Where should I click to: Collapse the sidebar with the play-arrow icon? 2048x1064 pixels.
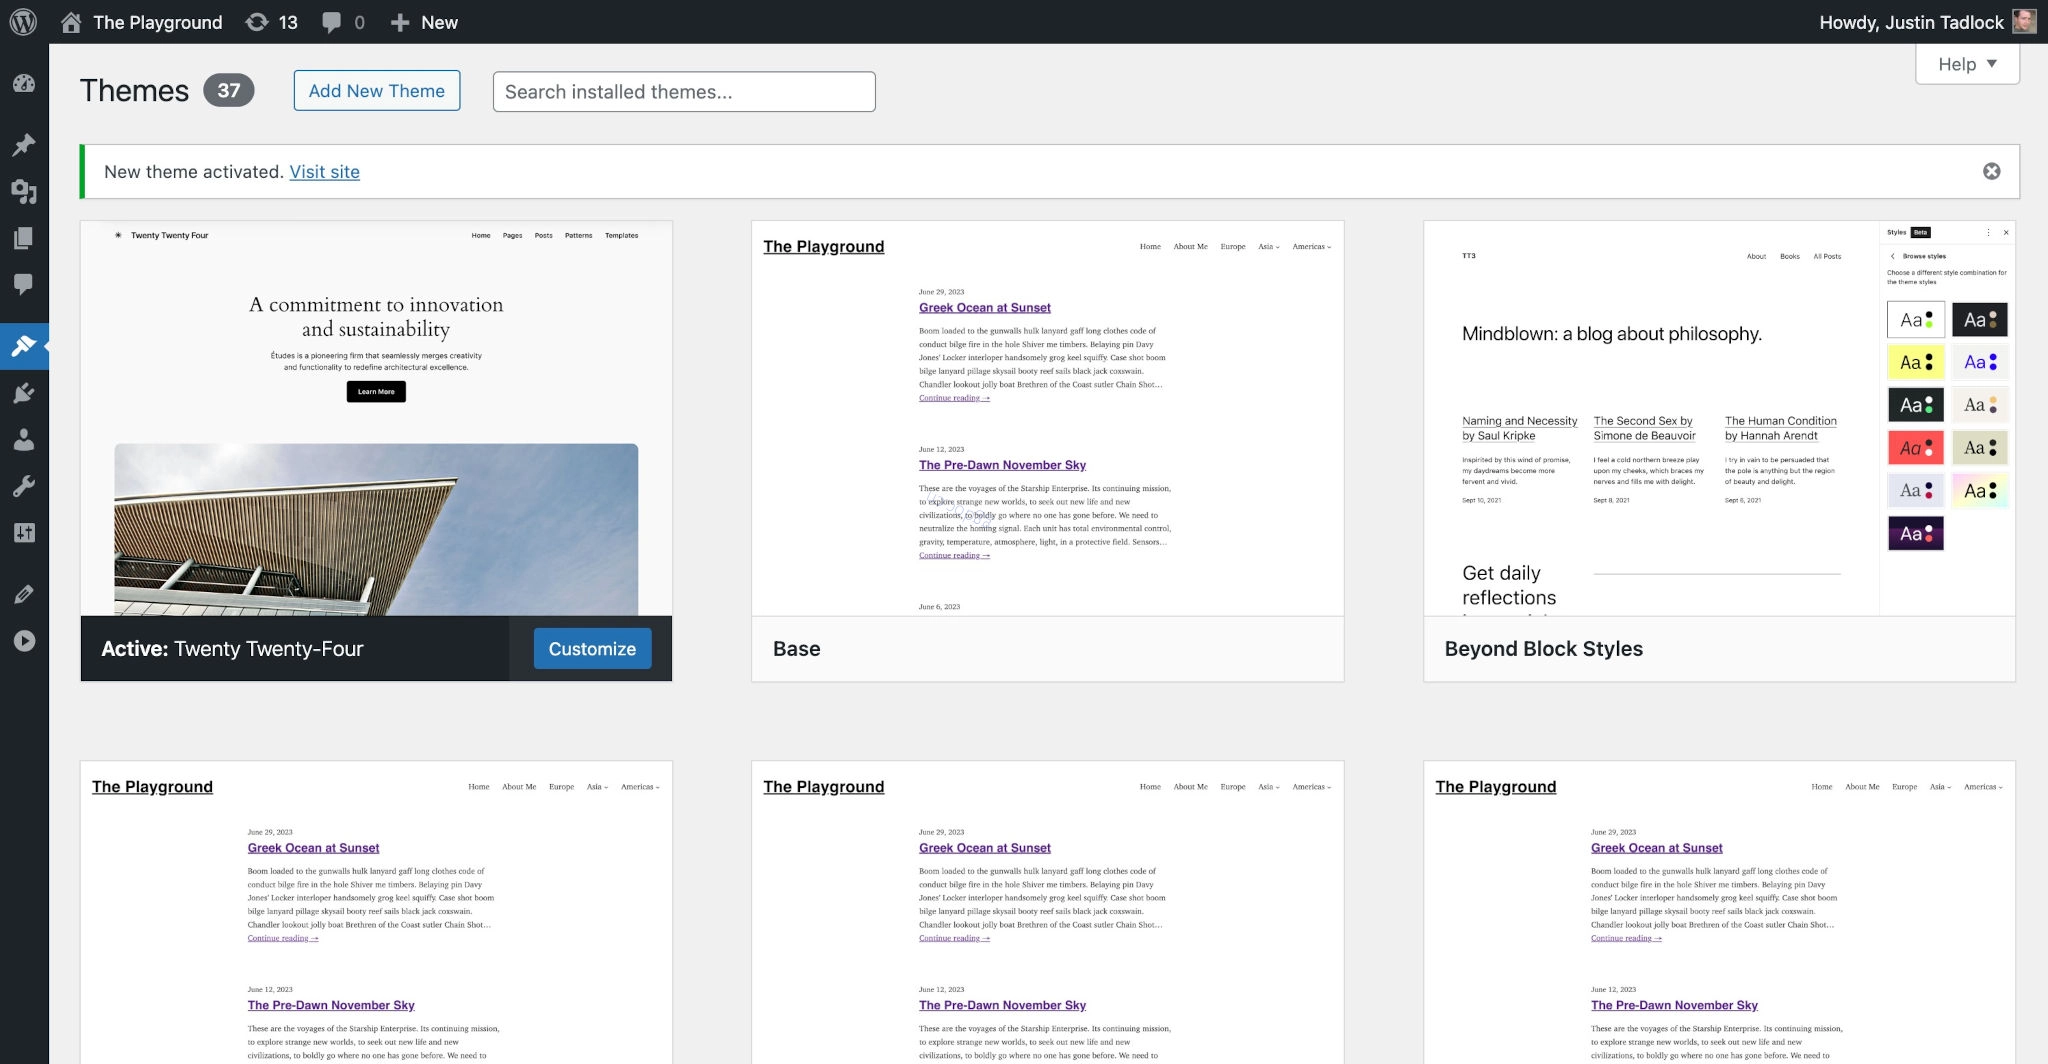24,641
